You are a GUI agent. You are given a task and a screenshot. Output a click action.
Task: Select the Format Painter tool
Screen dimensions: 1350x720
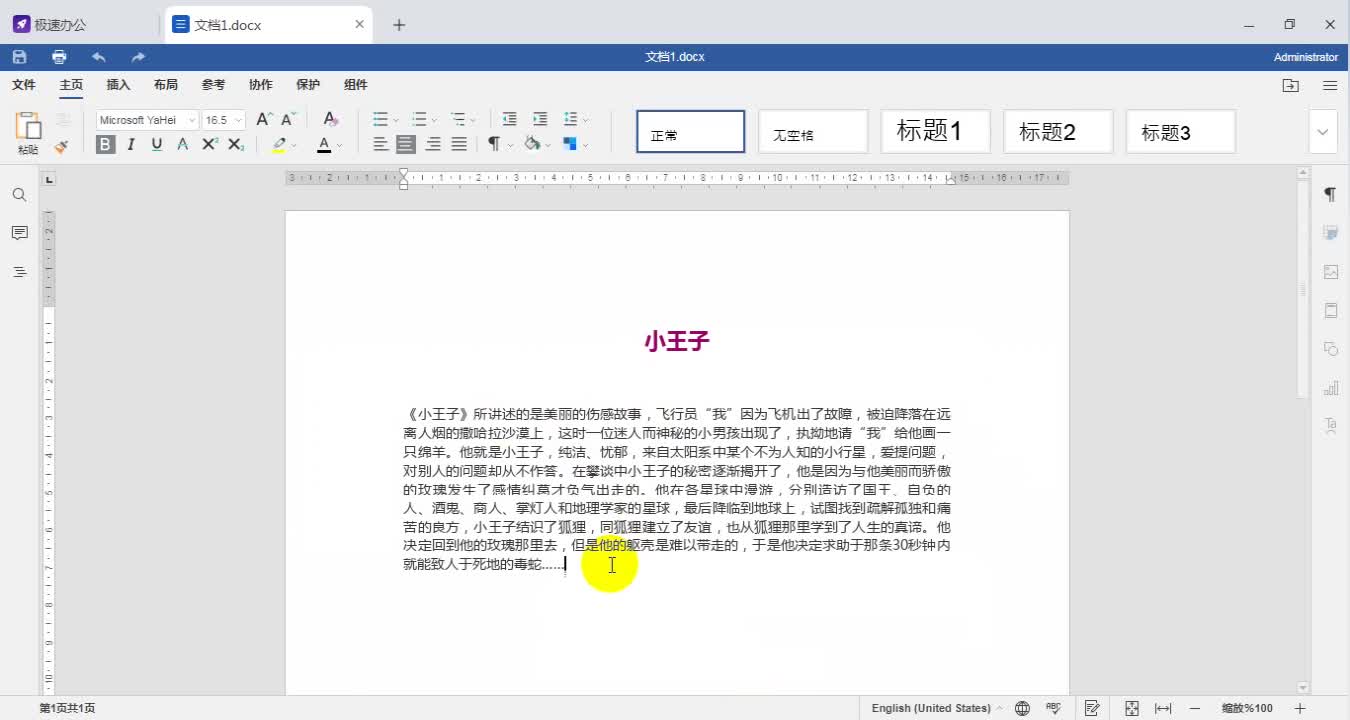(62, 145)
